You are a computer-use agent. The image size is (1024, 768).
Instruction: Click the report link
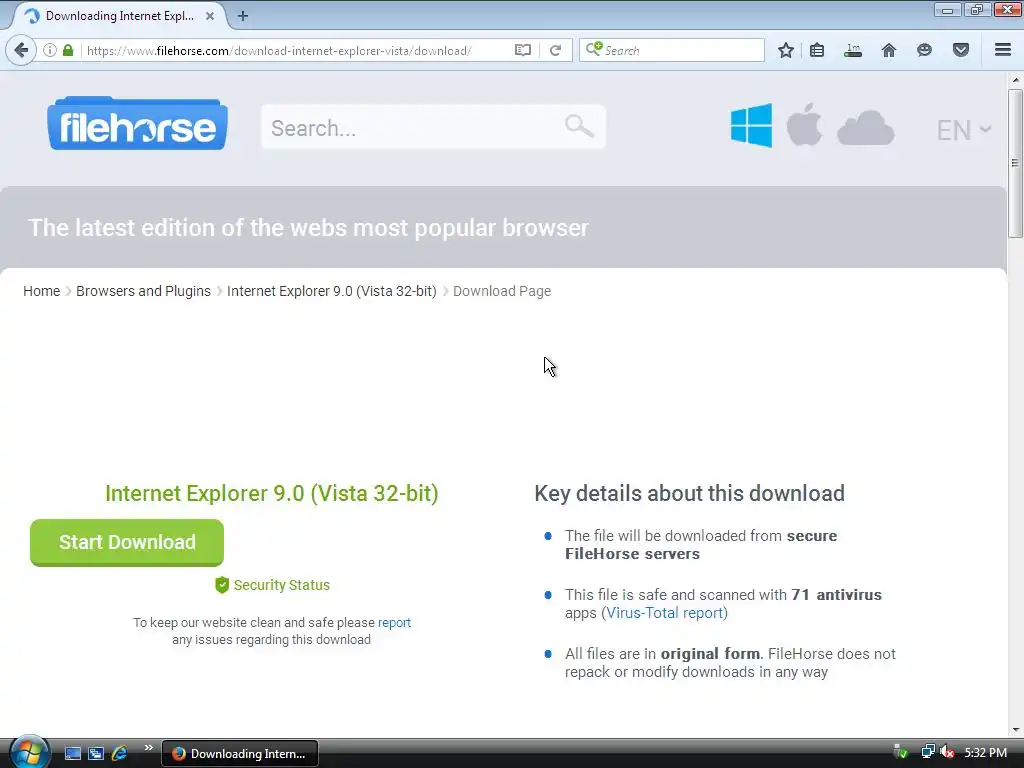394,623
